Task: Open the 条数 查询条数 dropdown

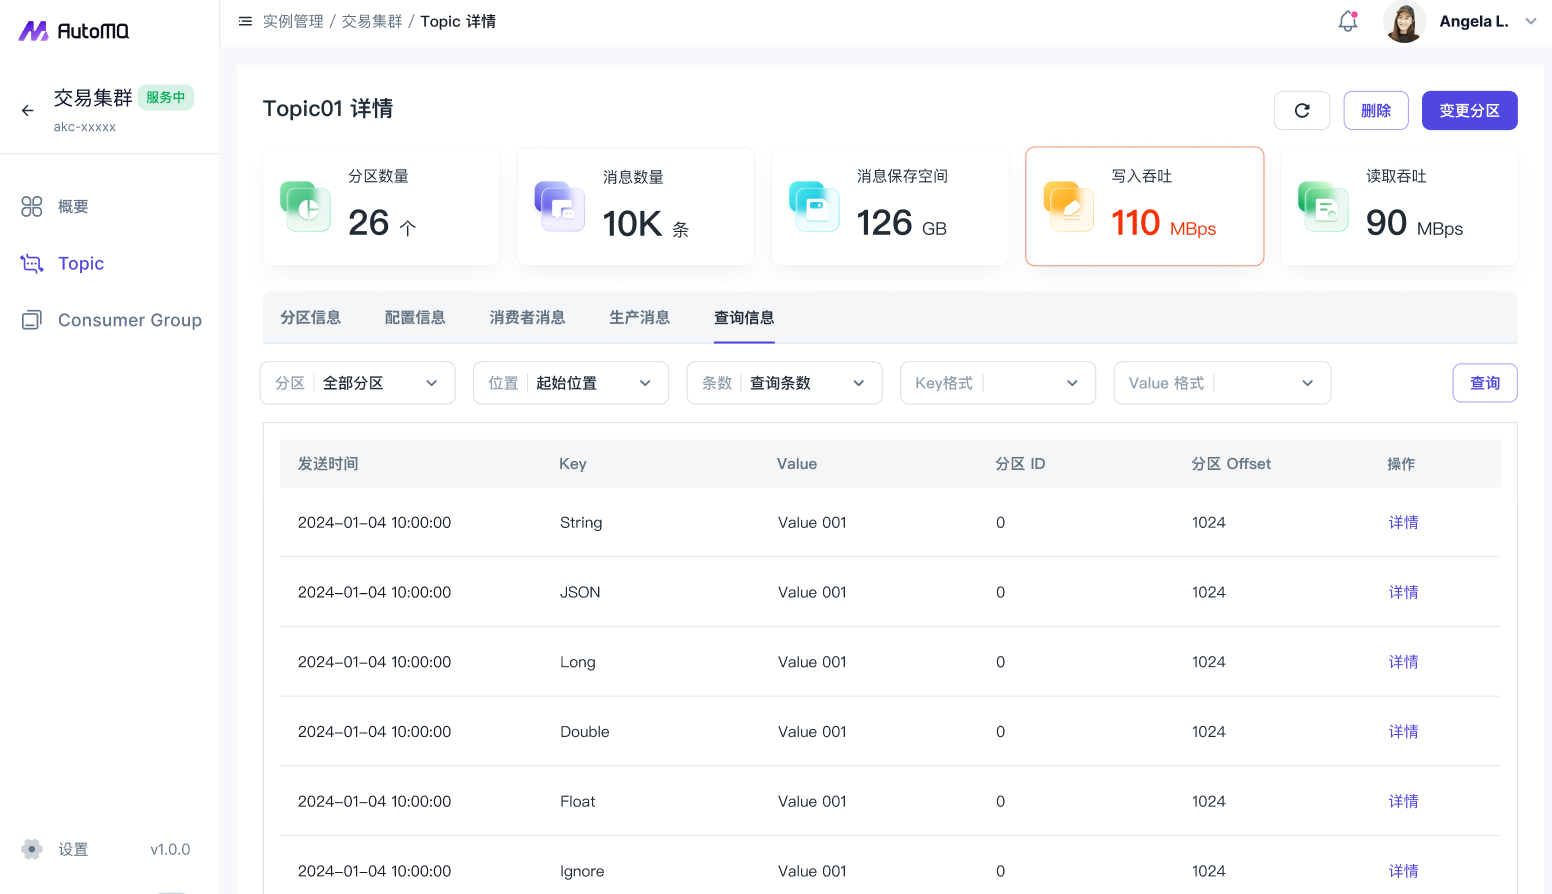Action: pos(785,383)
